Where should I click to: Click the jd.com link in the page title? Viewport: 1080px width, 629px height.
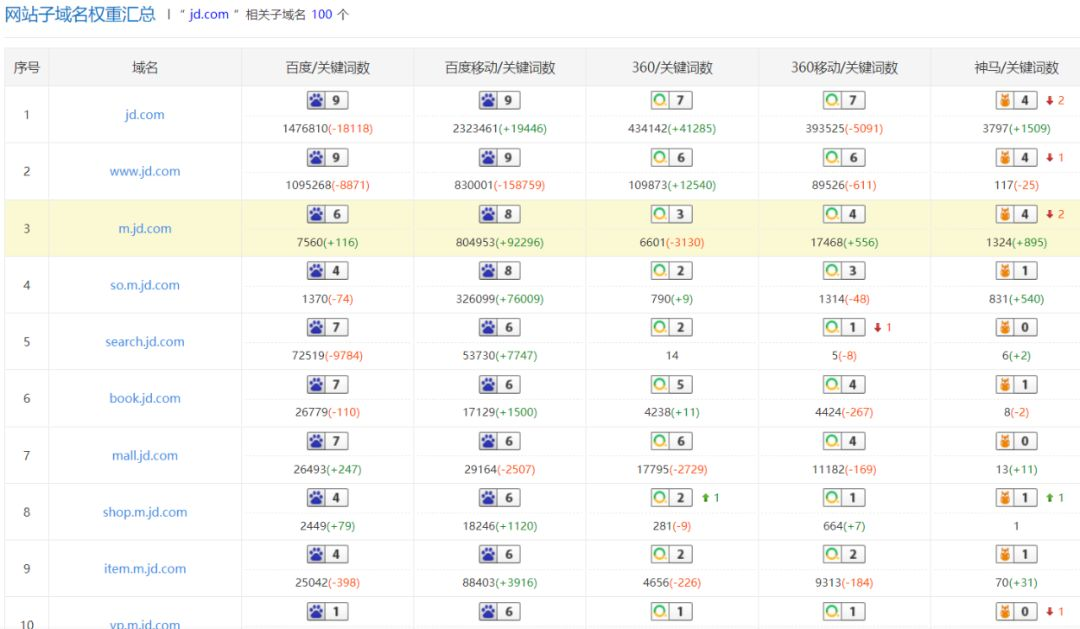tap(209, 14)
